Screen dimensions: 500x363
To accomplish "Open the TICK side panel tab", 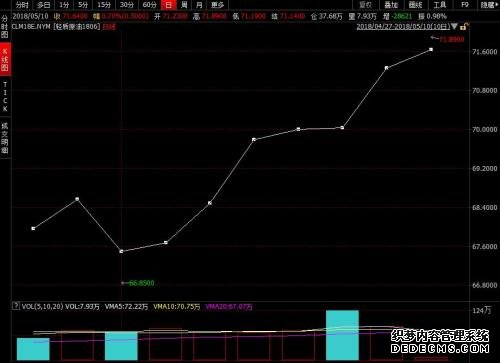I will pos(5,97).
